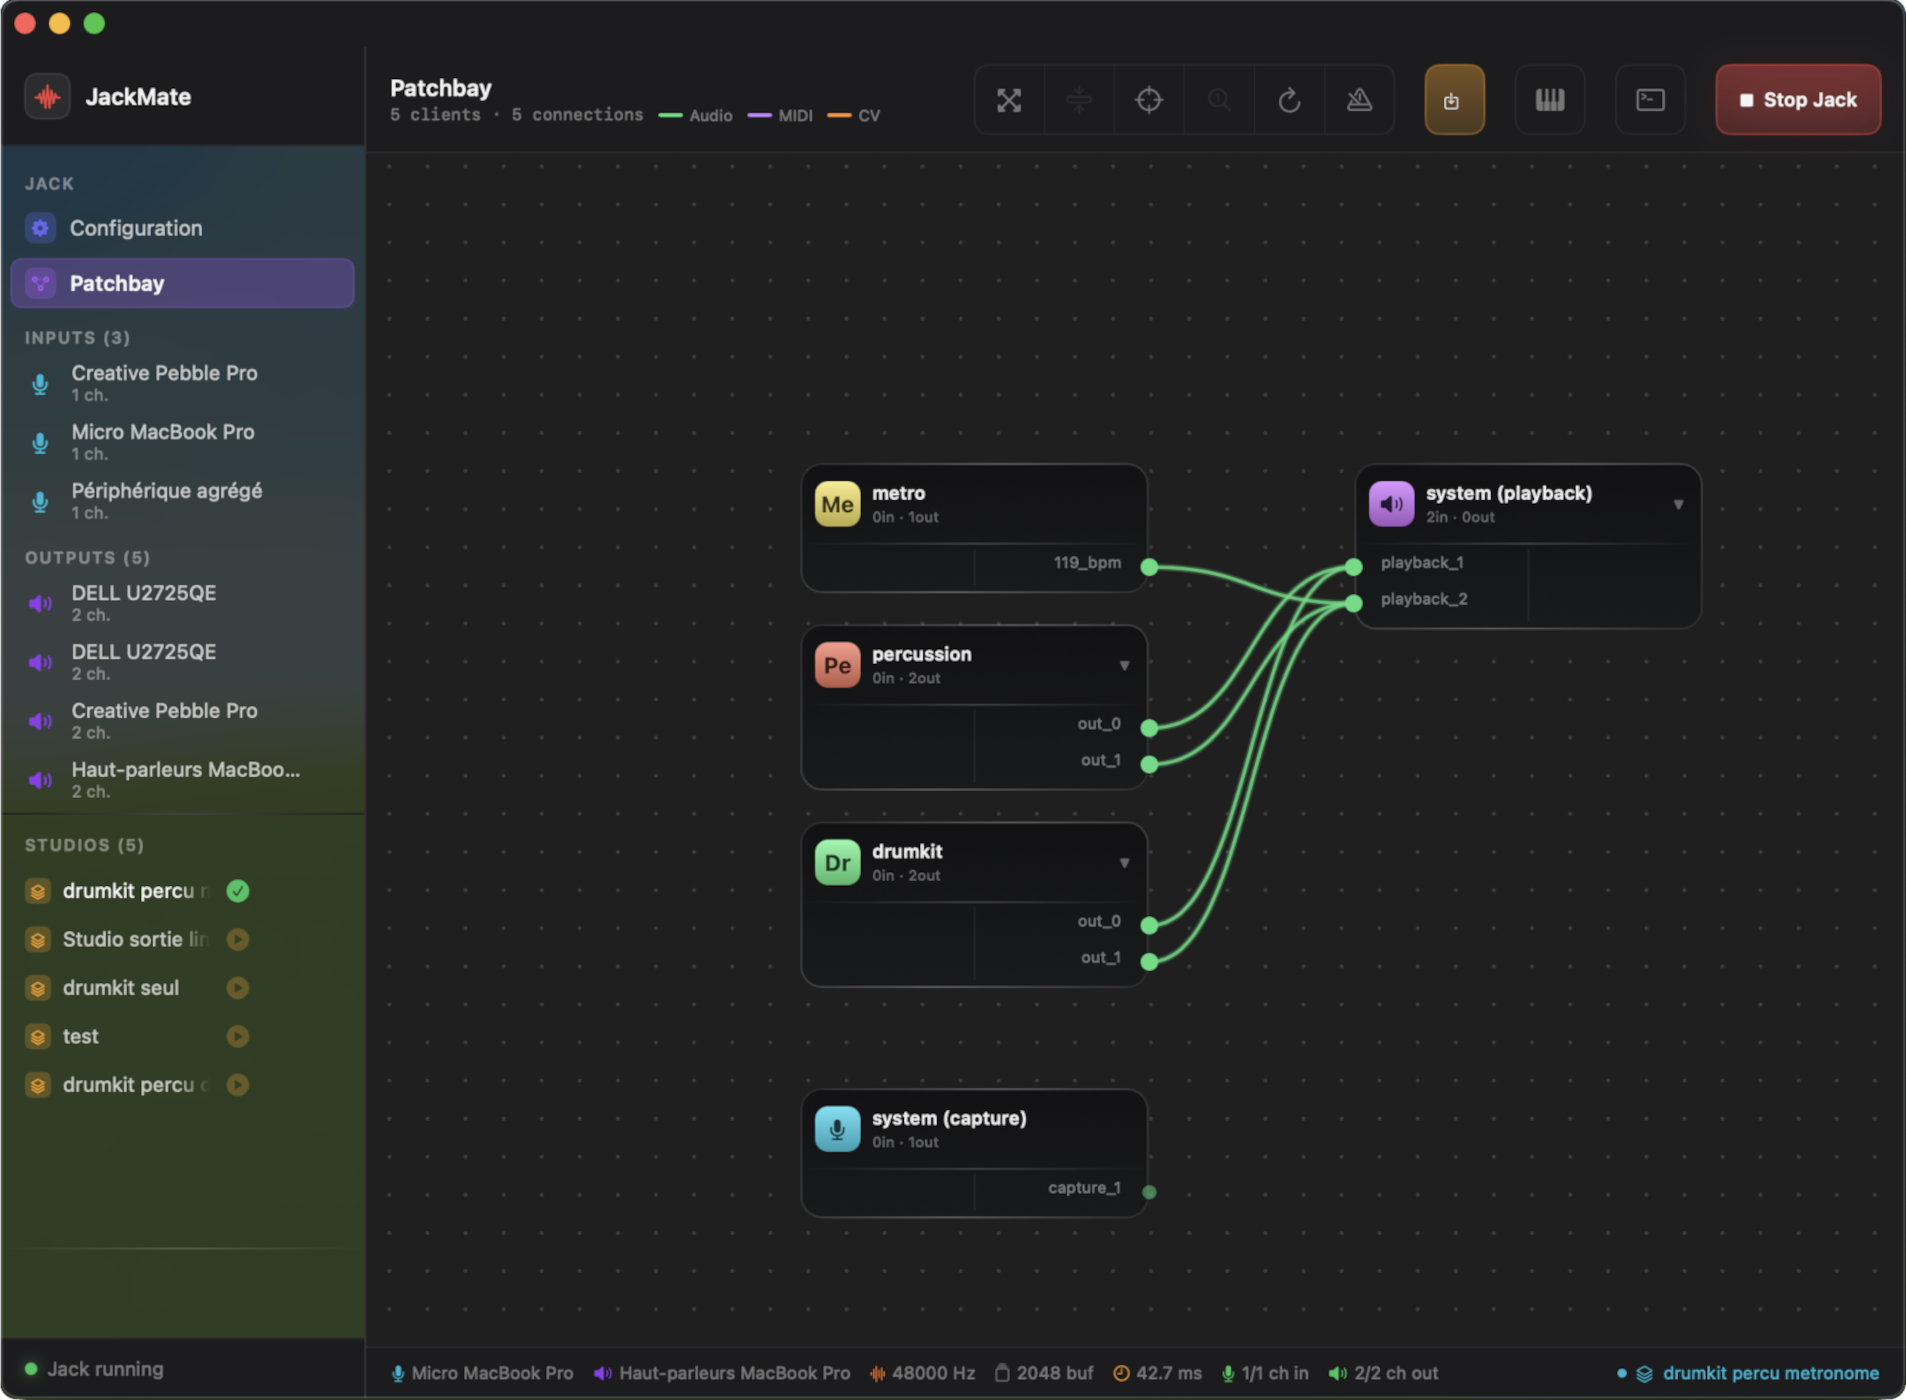The height and width of the screenshot is (1400, 1906).
Task: Click the metro 119_bpm output port
Action: pos(1149,567)
